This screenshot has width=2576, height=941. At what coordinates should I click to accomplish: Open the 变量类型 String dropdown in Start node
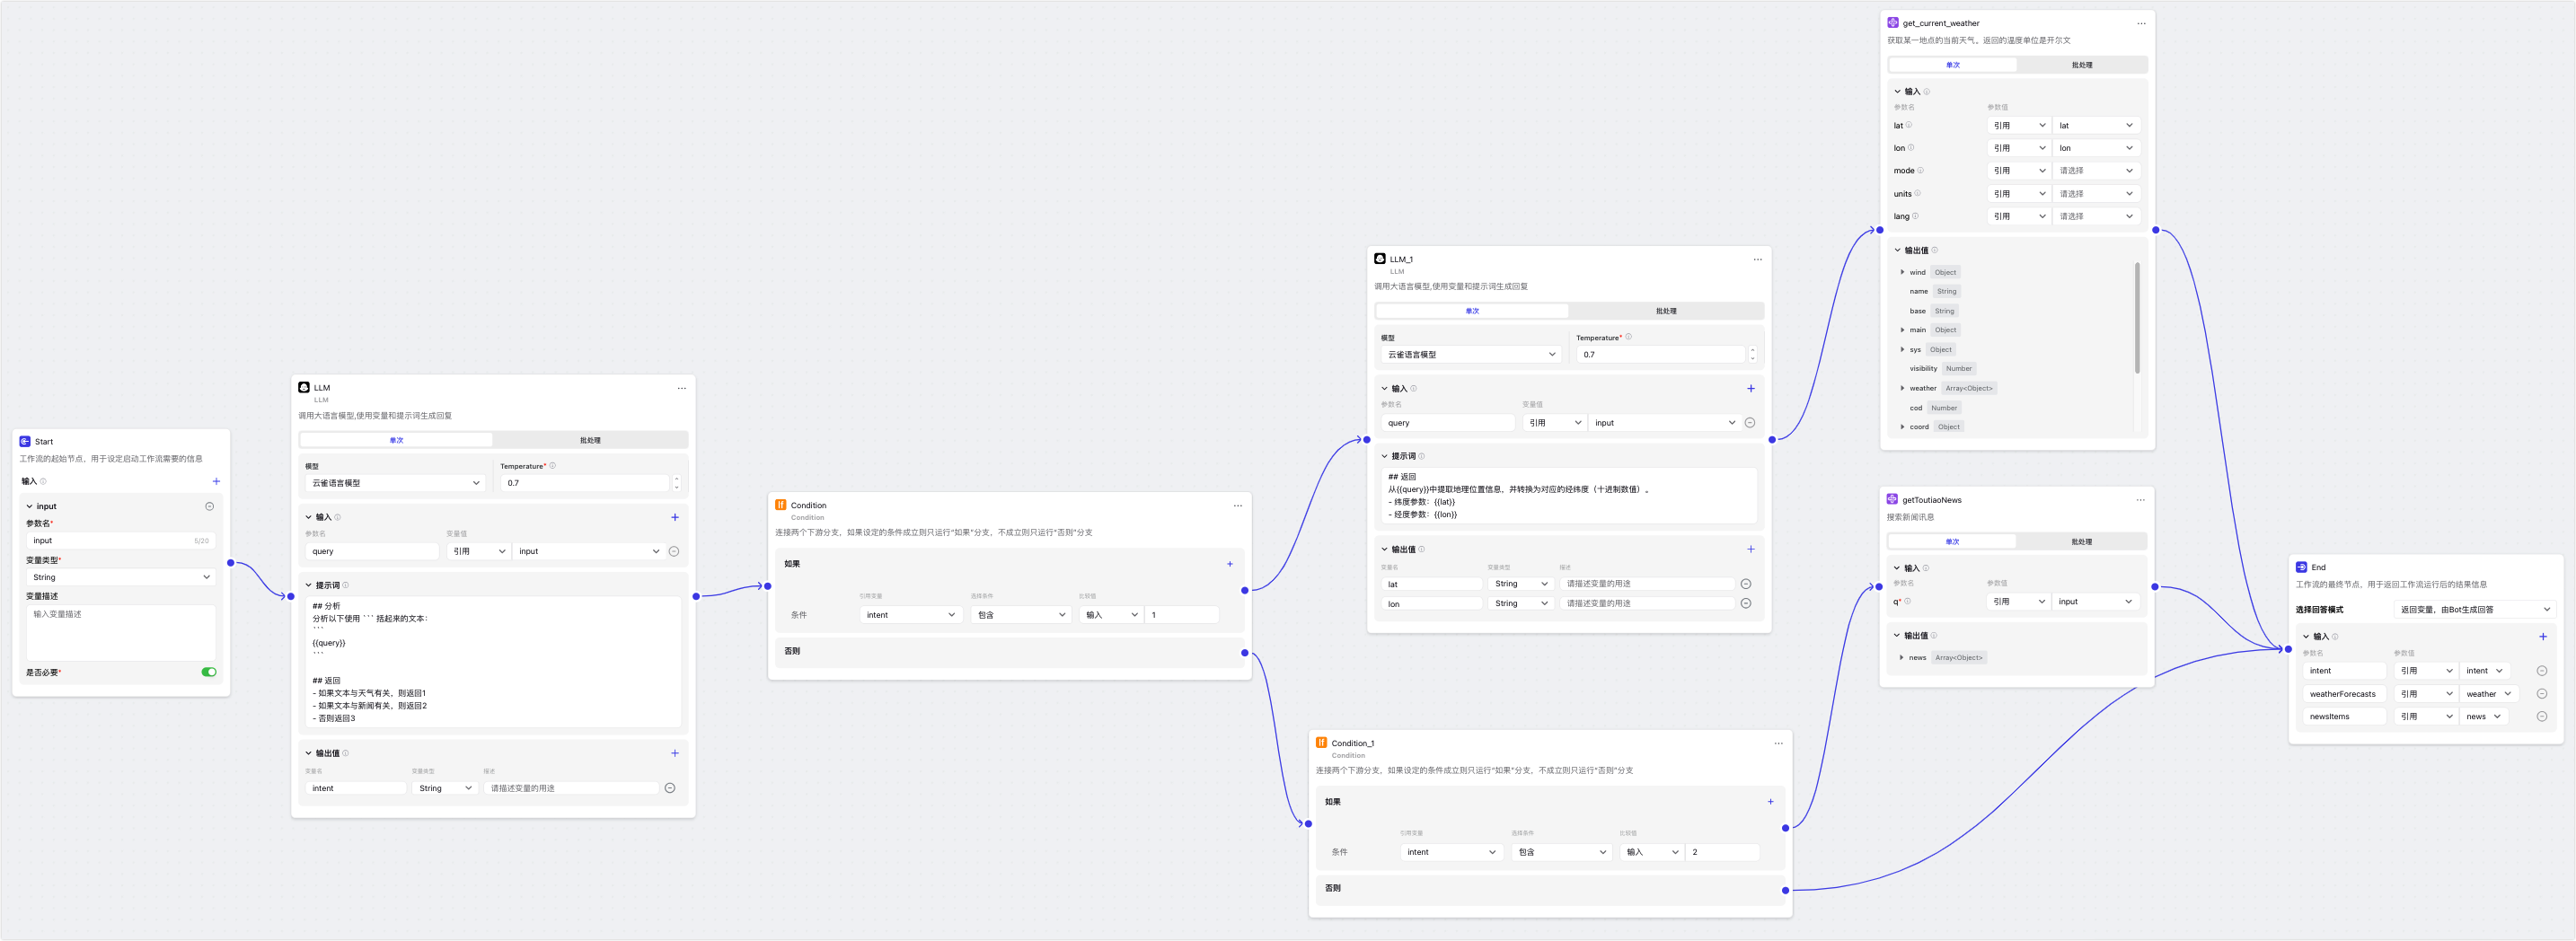pos(120,577)
